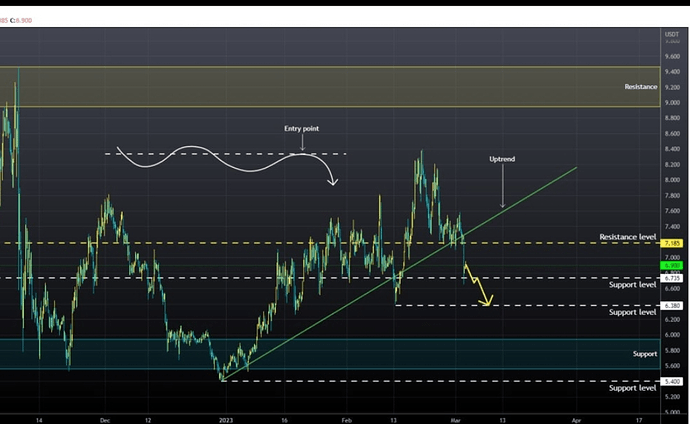Select the yellow Resistance zone rectangle

[x=330, y=87]
